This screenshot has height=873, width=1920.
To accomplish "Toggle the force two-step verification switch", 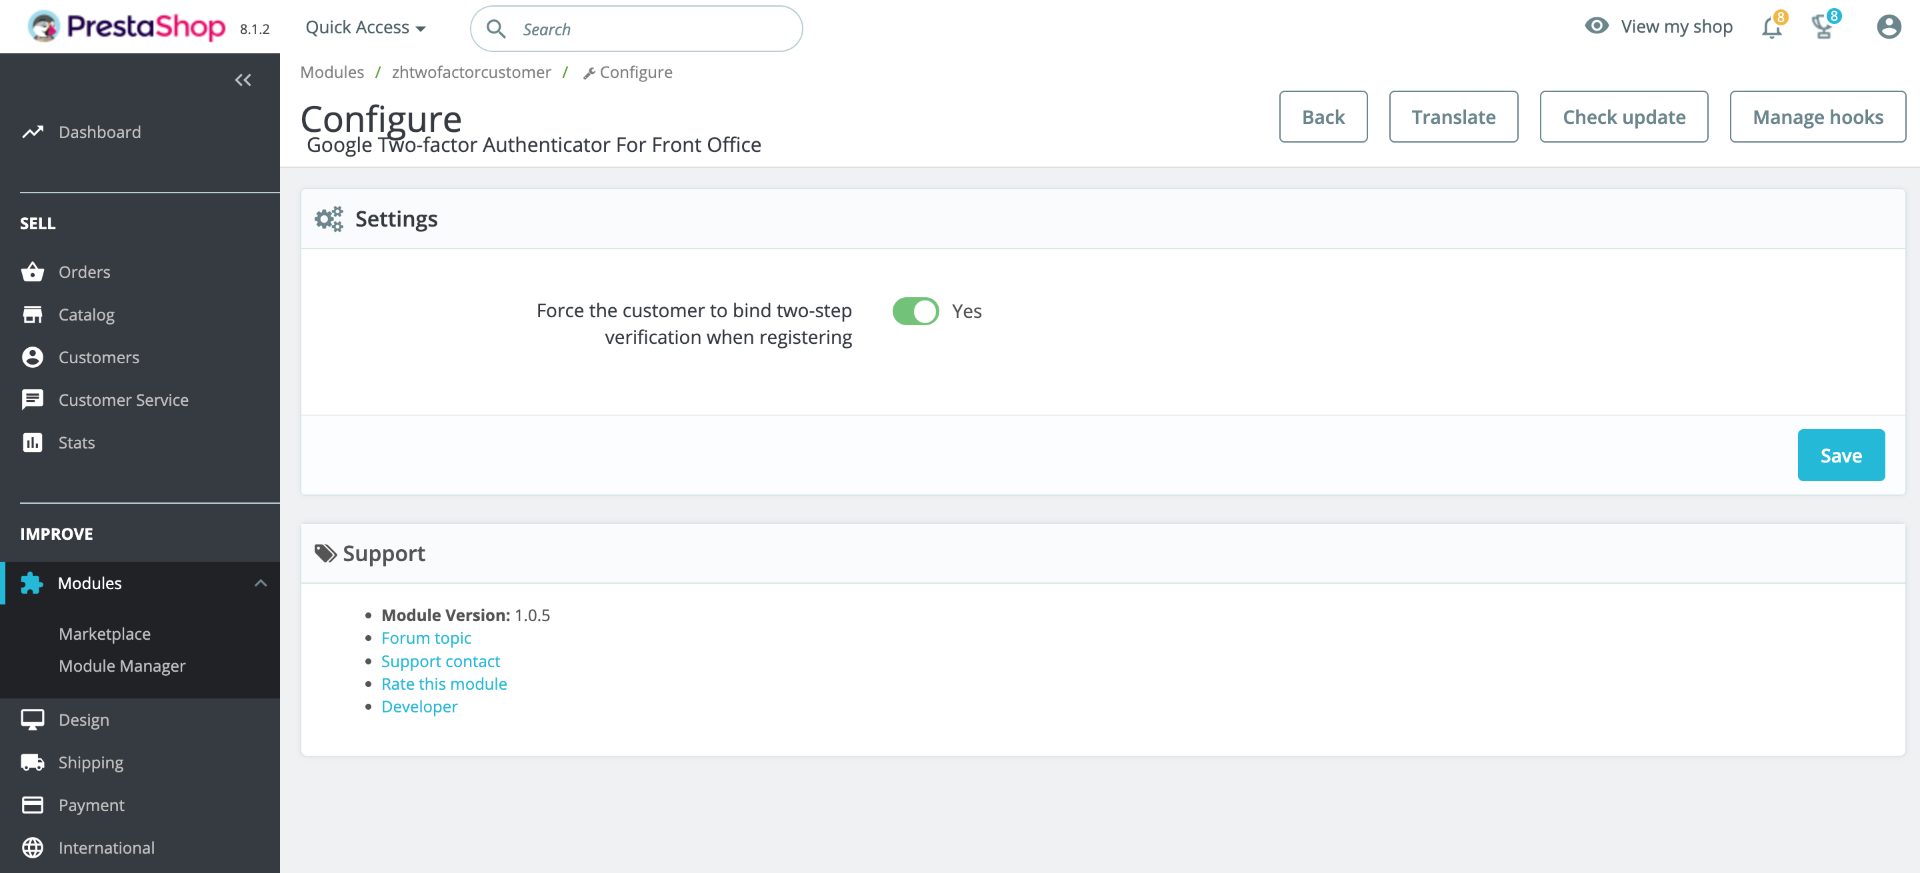I will 915,311.
